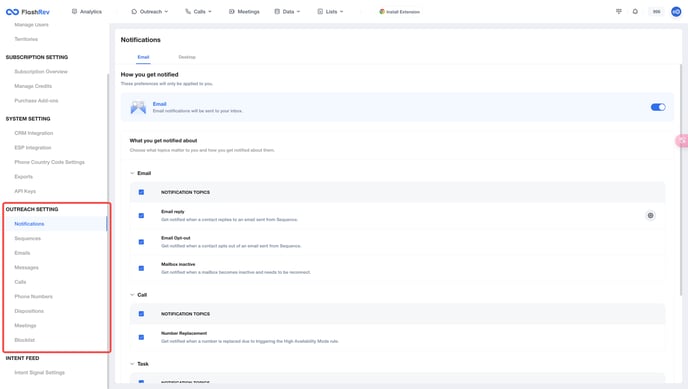
Task: Open Messages under Outreach Setting
Action: pos(26,267)
